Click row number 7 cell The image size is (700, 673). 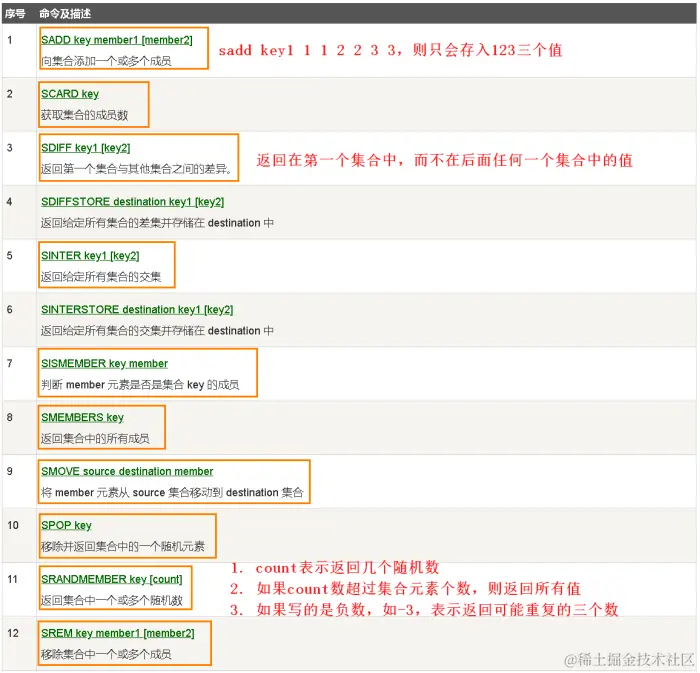pyautogui.click(x=20, y=374)
